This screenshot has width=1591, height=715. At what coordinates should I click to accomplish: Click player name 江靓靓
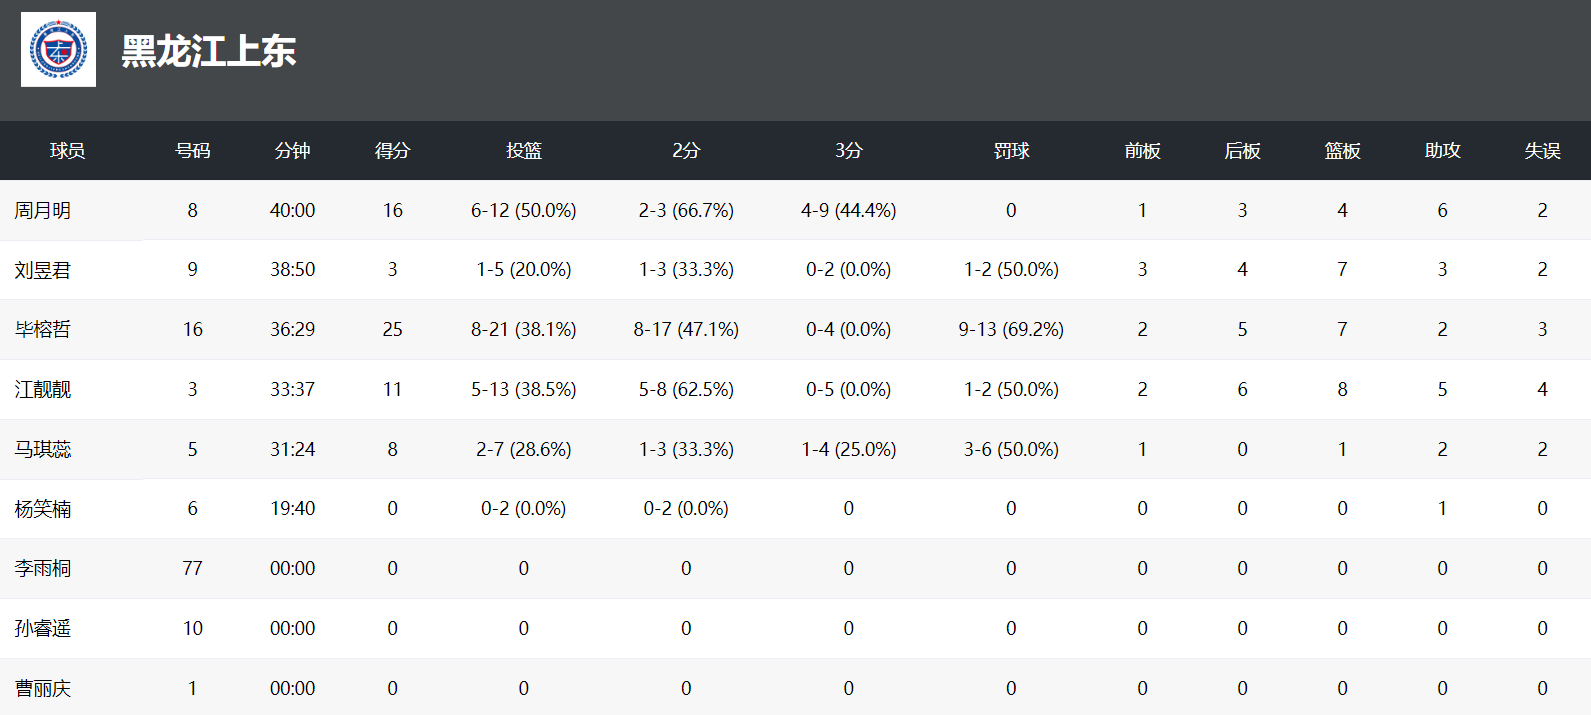tap(43, 389)
